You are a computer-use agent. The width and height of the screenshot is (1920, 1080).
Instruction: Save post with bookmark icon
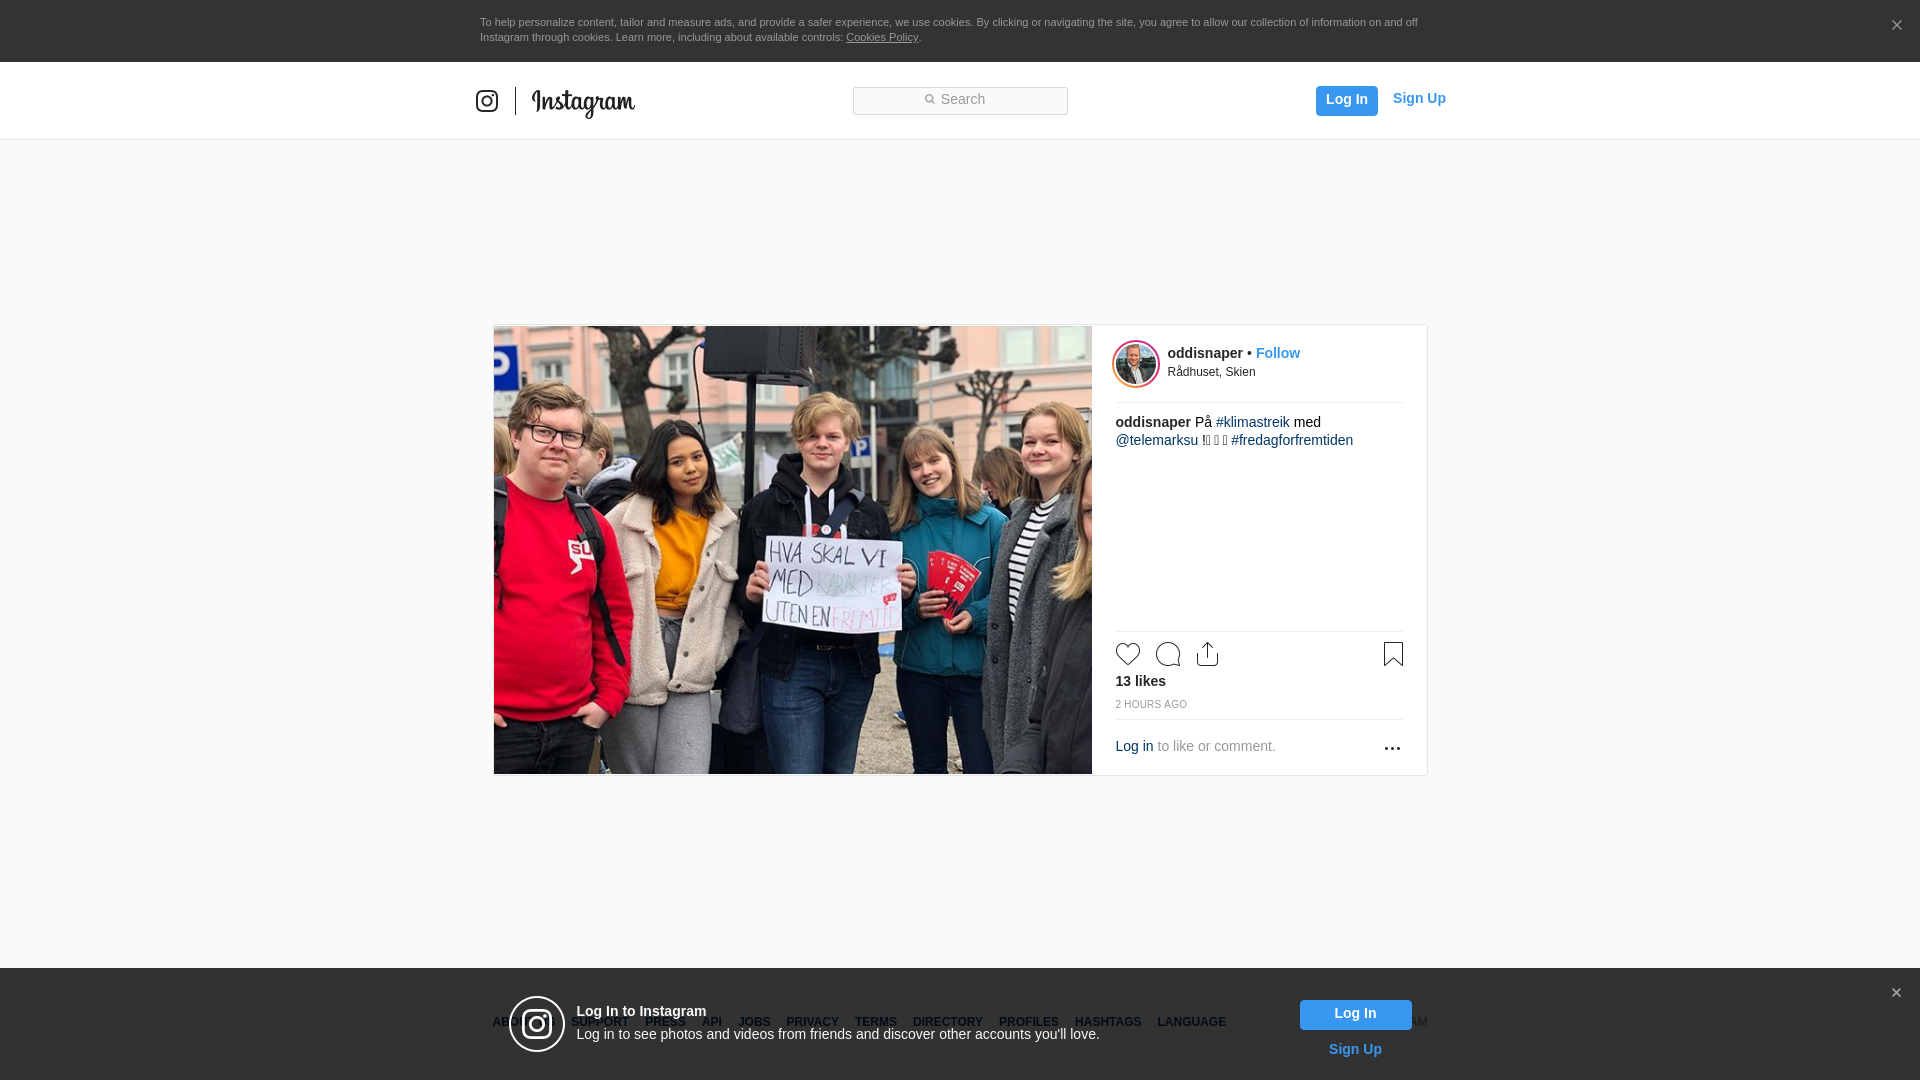pos(1393,654)
